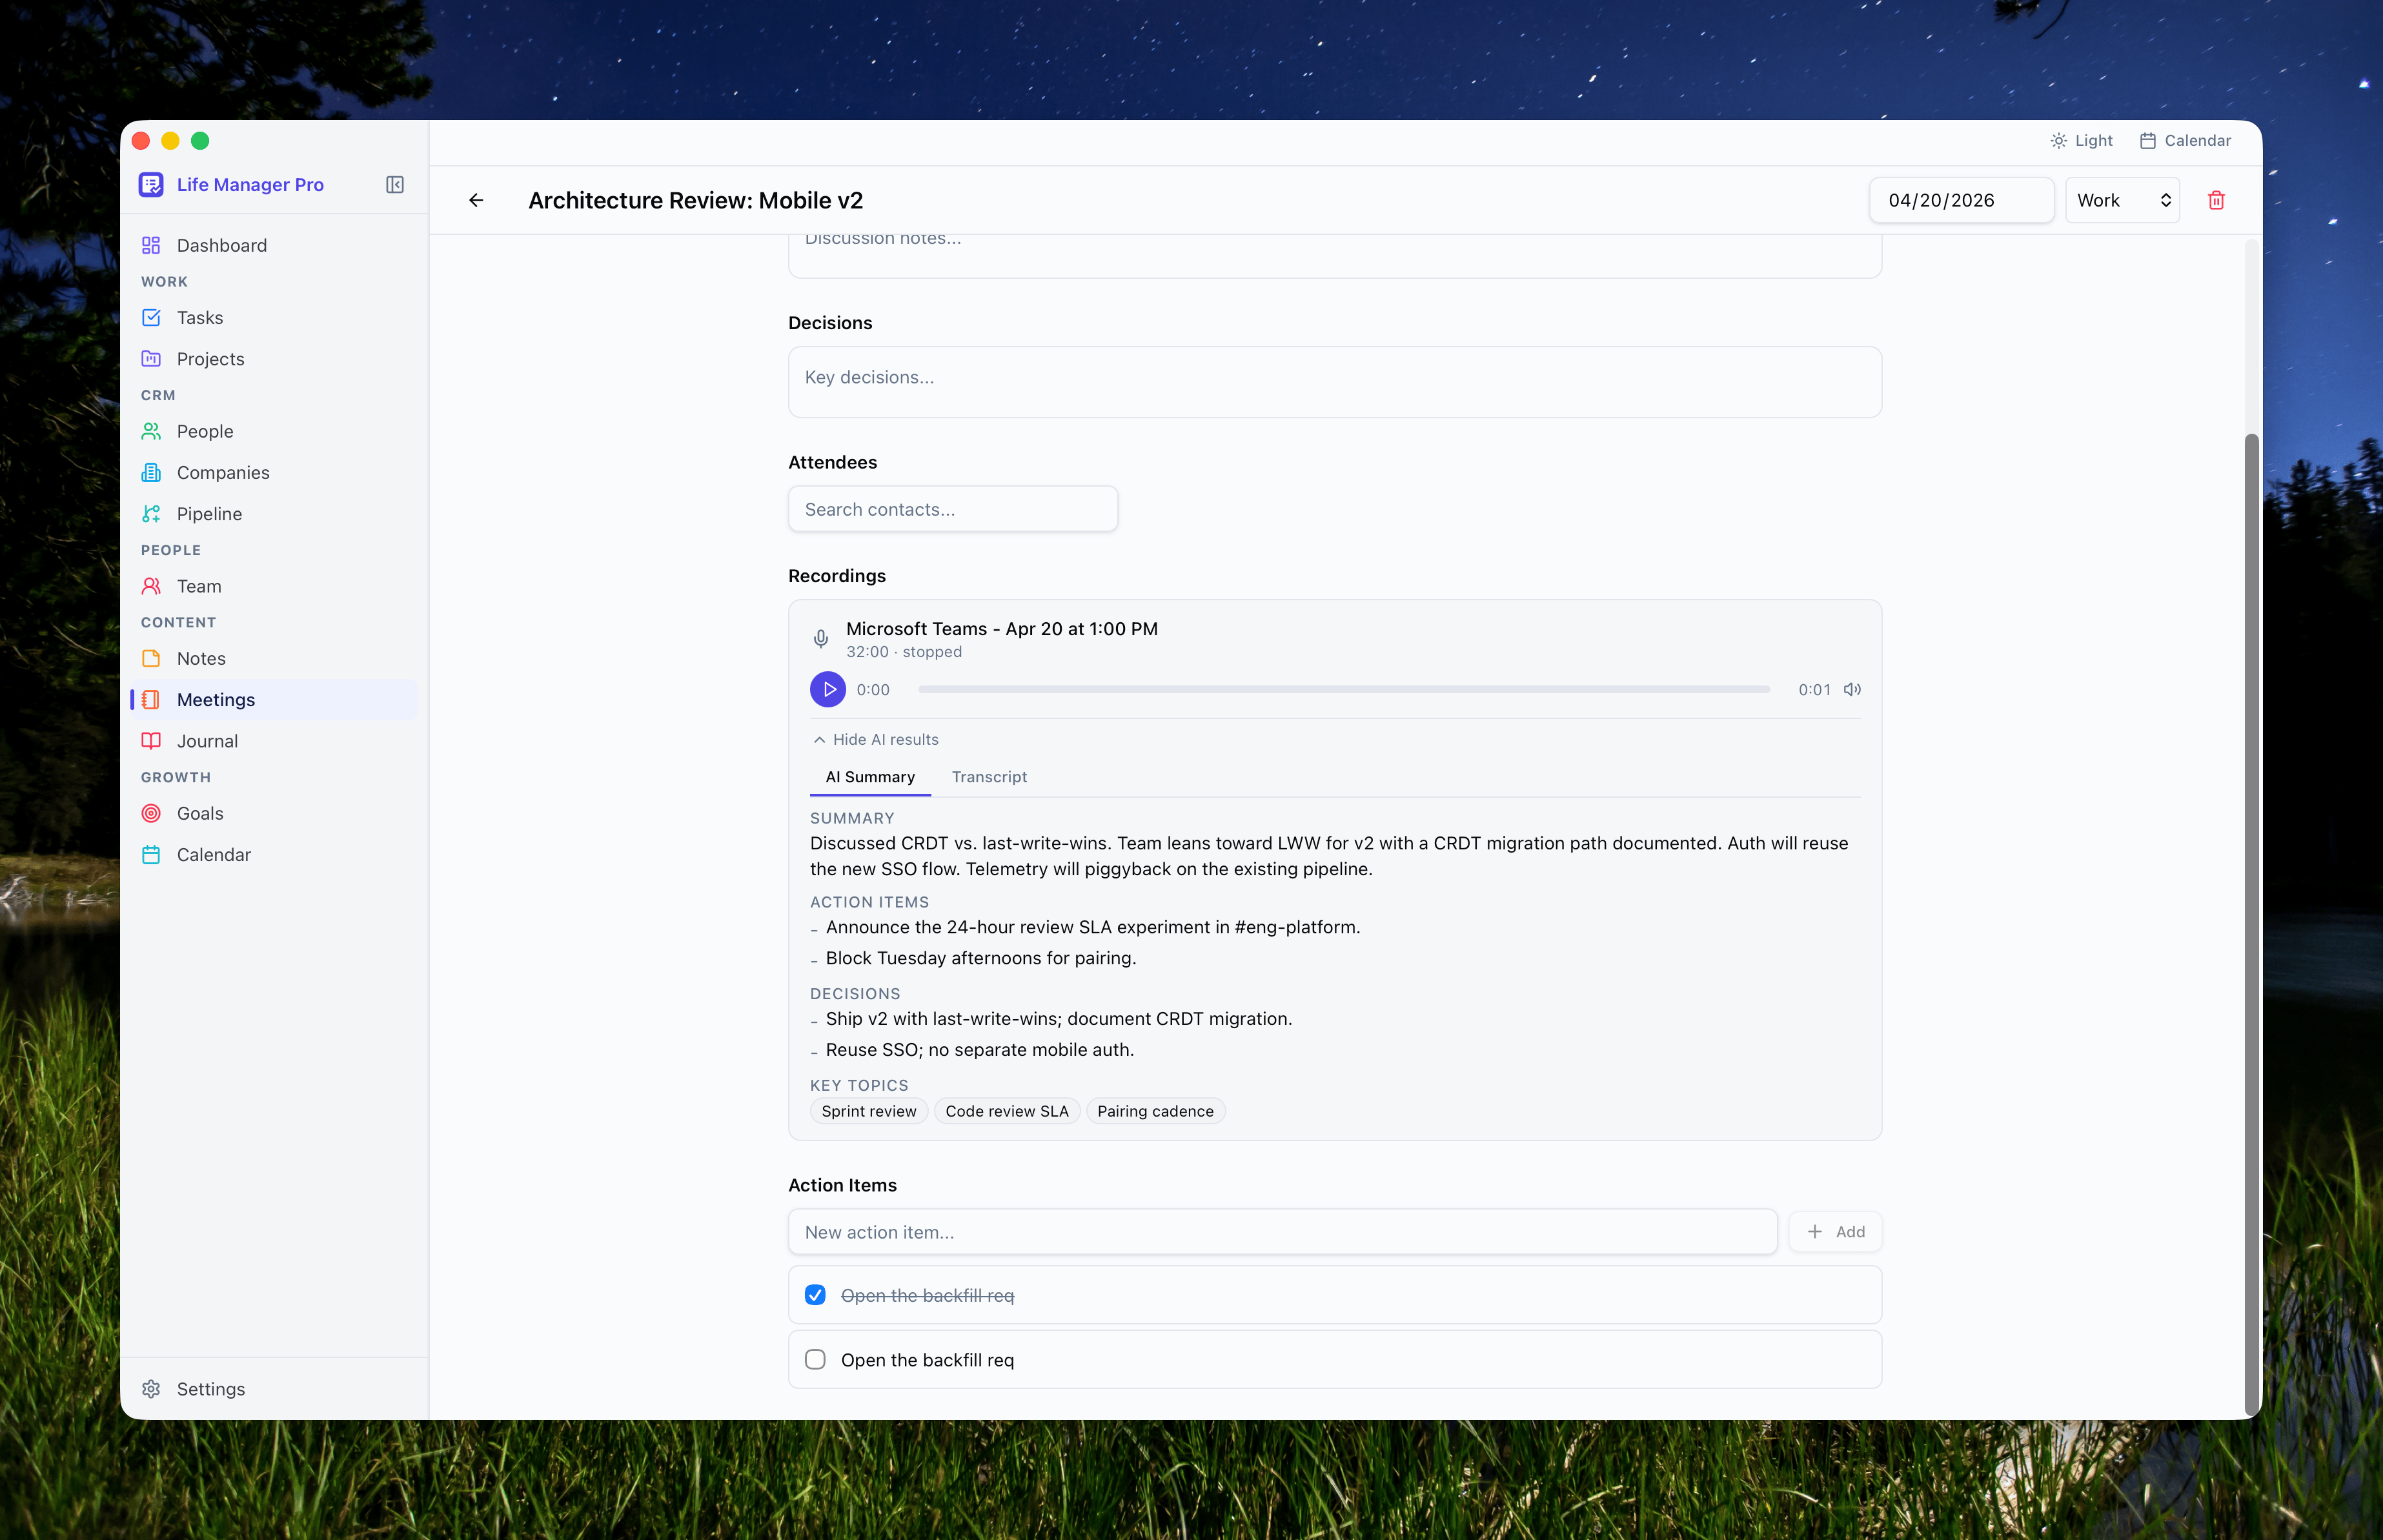The height and width of the screenshot is (1540, 2383).
Task: Click the action item Block Tuesday afternoons for pairing
Action: point(980,958)
